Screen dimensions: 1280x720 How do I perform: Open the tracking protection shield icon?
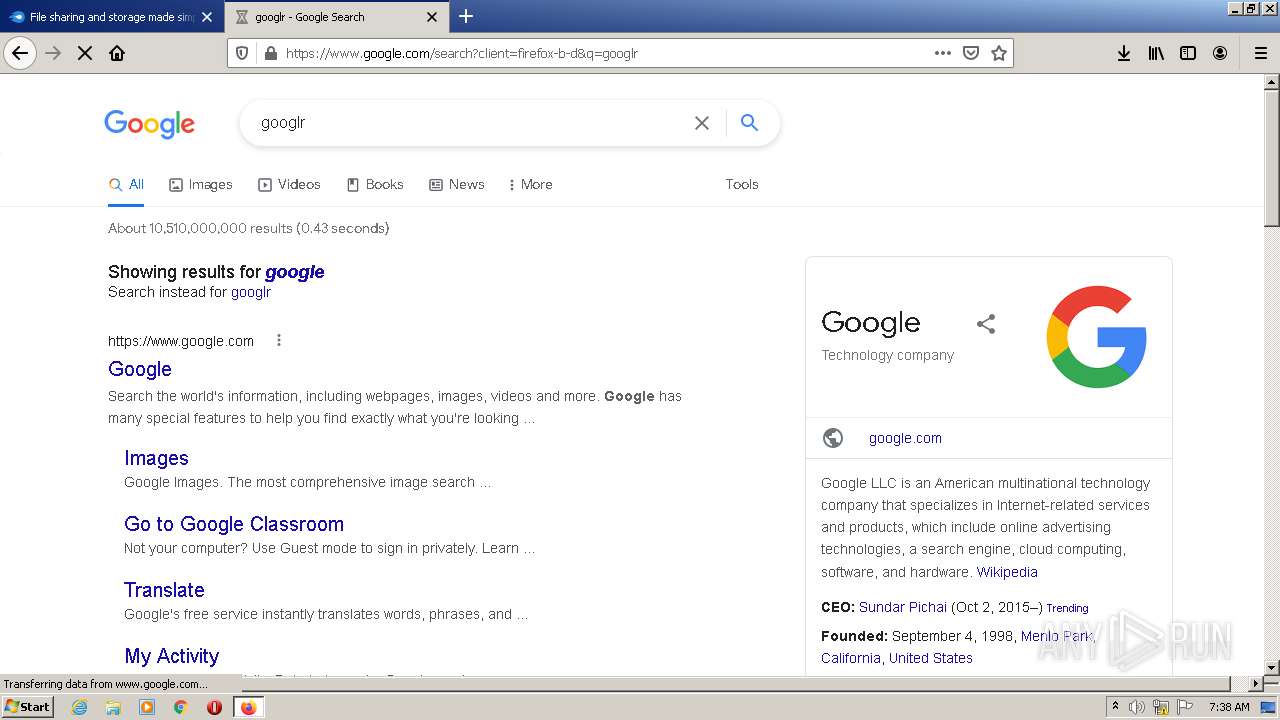[241, 53]
